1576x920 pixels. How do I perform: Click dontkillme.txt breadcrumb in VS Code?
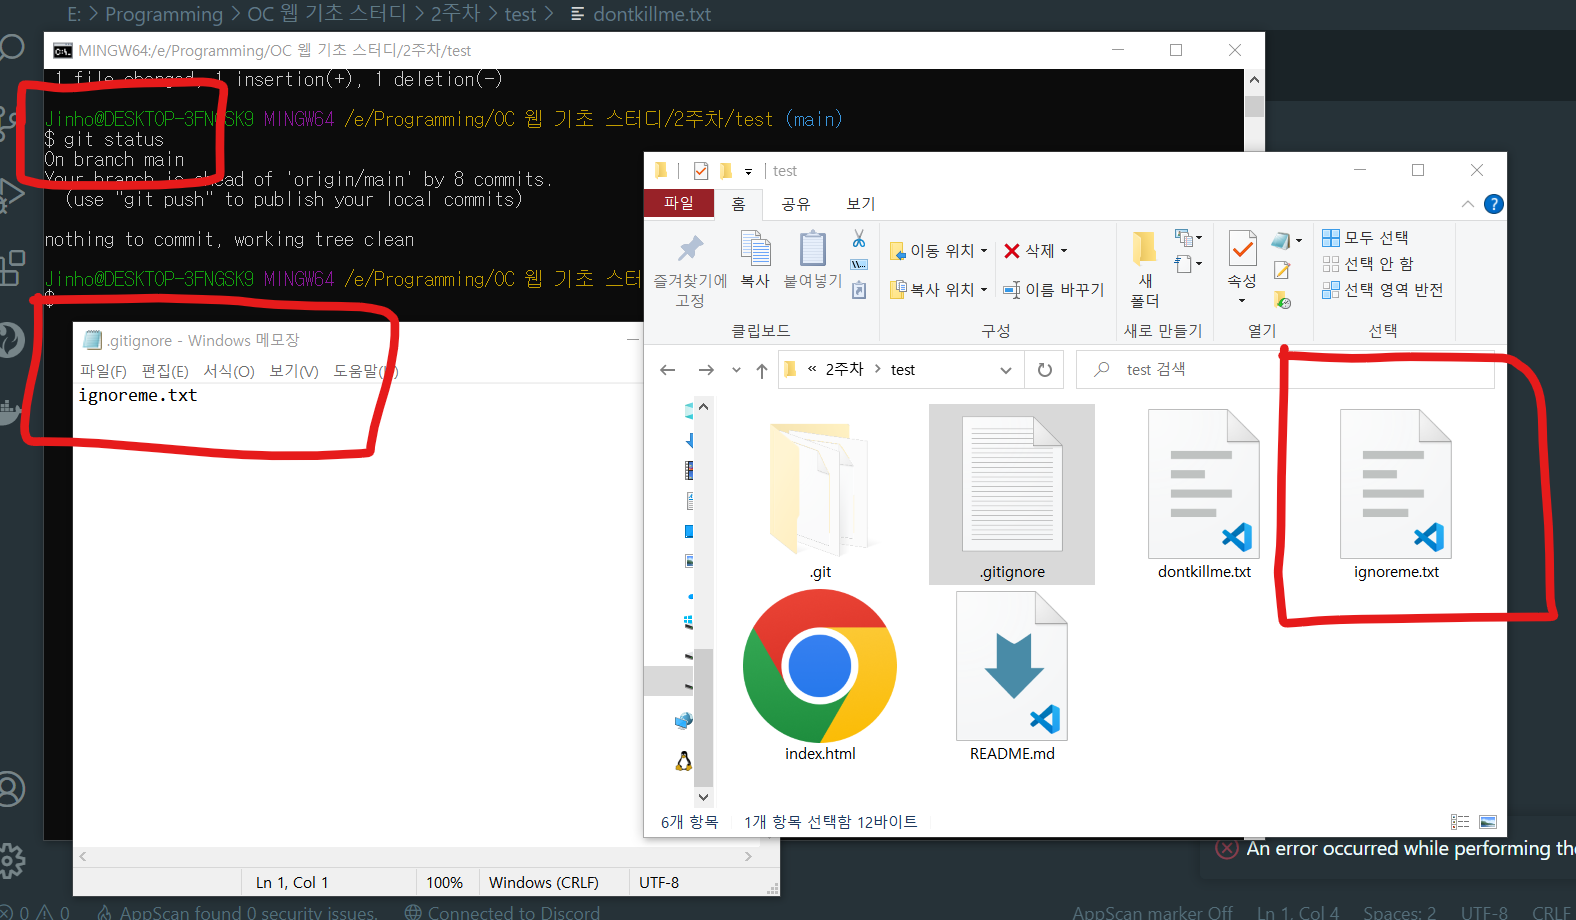click(651, 14)
